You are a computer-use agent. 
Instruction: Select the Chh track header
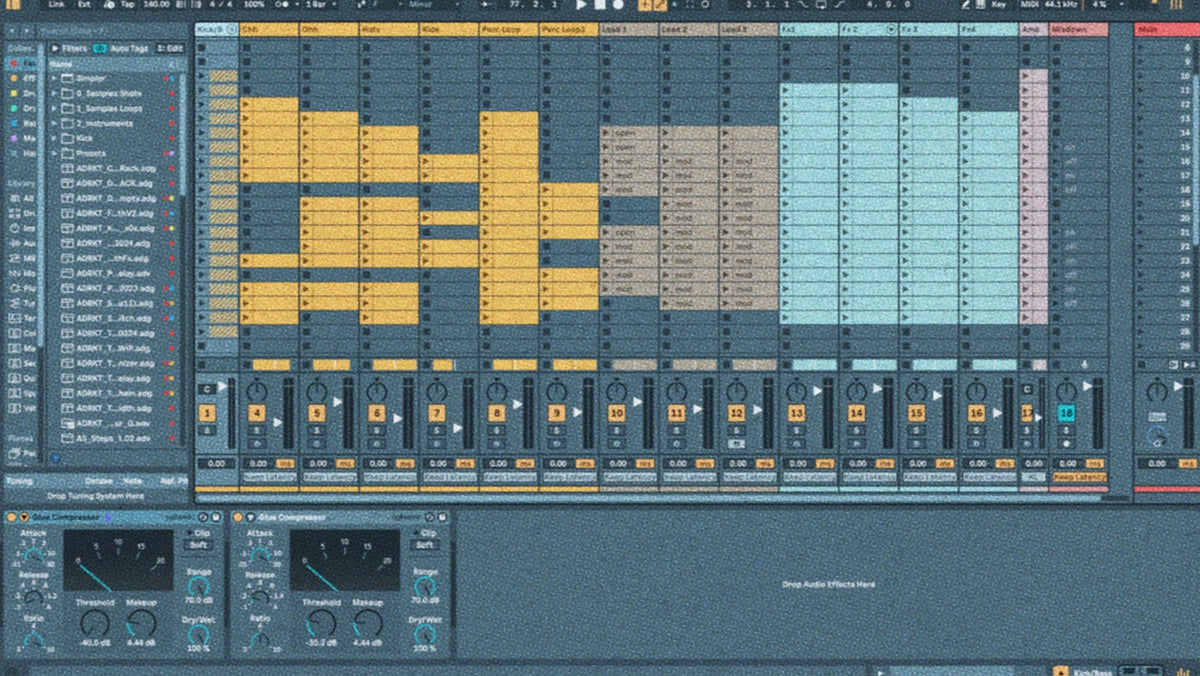pyautogui.click(x=268, y=30)
